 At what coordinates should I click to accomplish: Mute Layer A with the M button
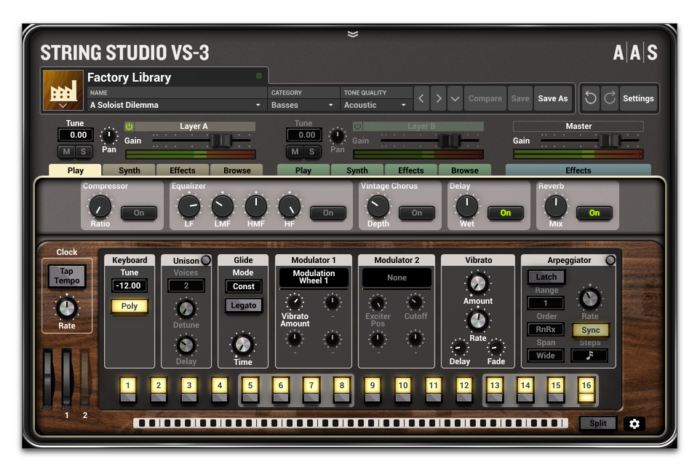pos(67,152)
